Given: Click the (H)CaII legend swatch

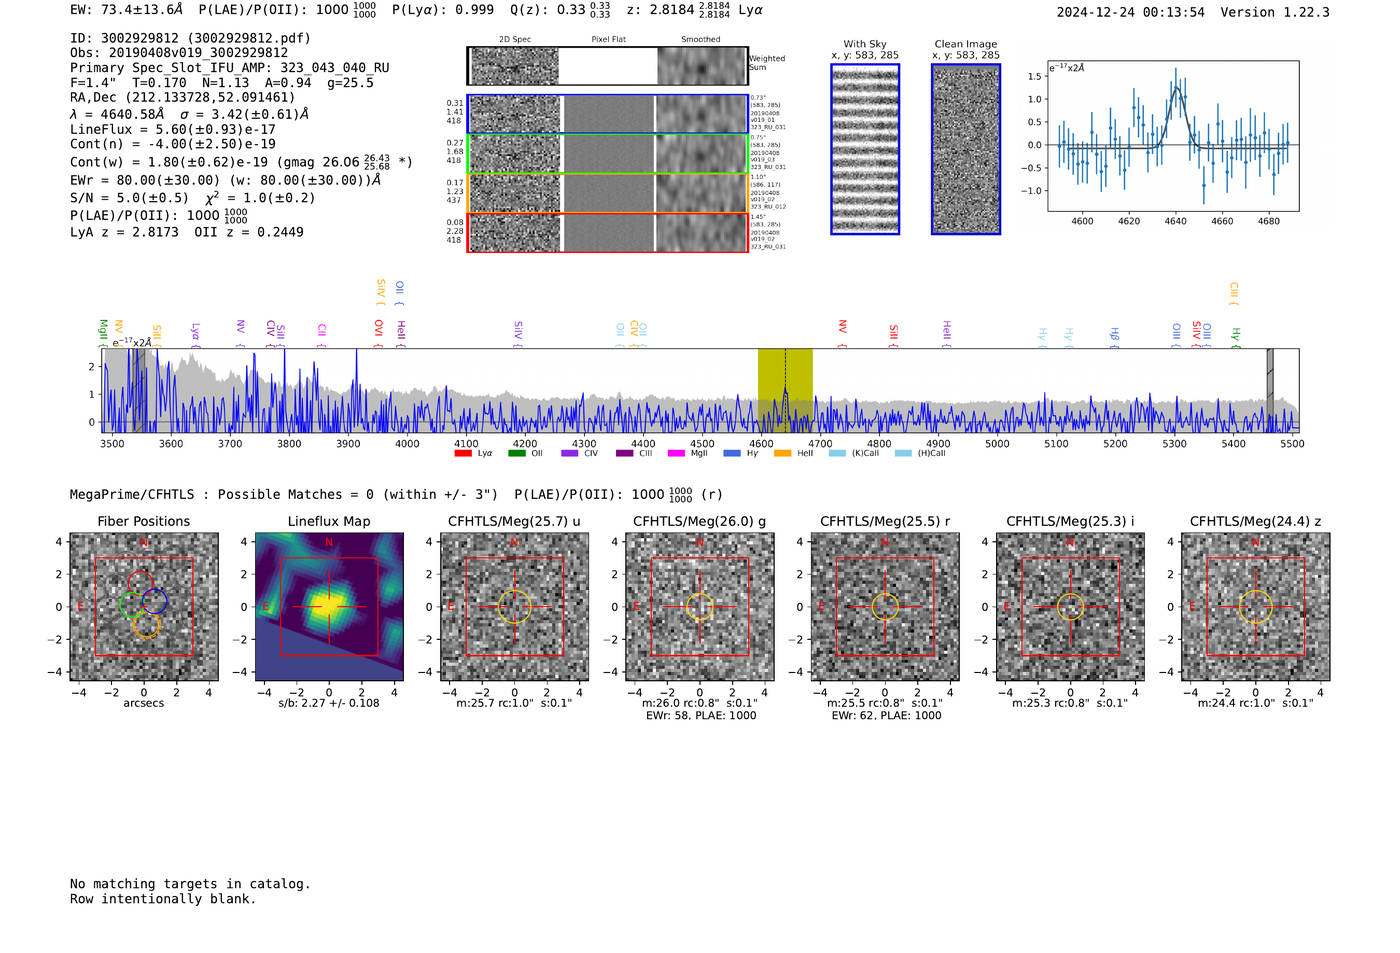Looking at the screenshot, I should [x=903, y=453].
